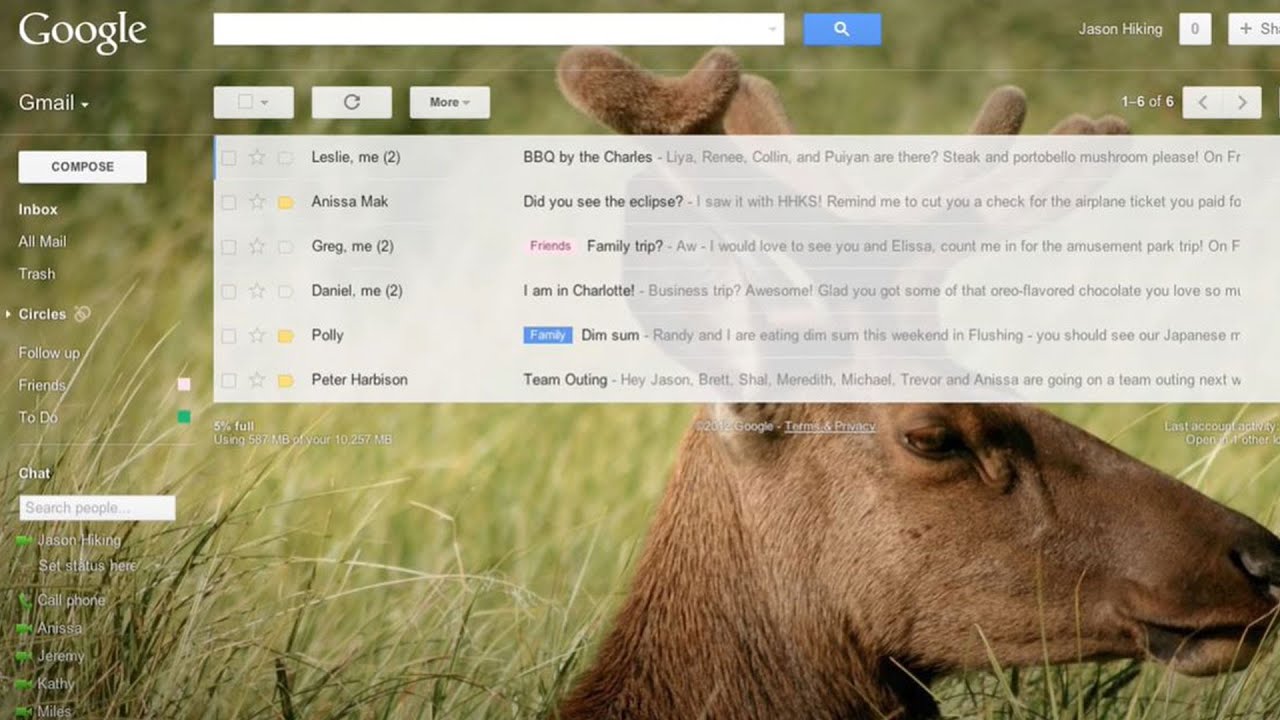1280x720 pixels.
Task: Click the blue search magnifier button
Action: click(842, 29)
